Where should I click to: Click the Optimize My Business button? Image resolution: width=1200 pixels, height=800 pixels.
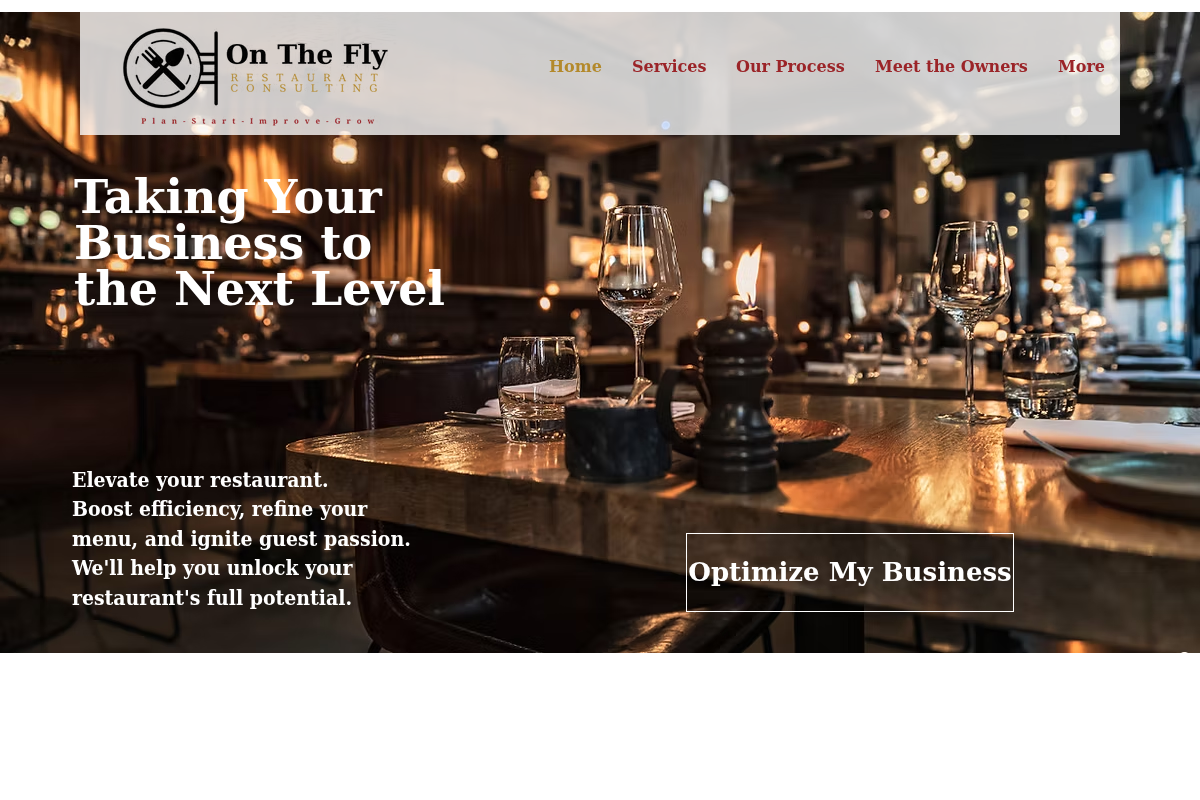tap(850, 572)
